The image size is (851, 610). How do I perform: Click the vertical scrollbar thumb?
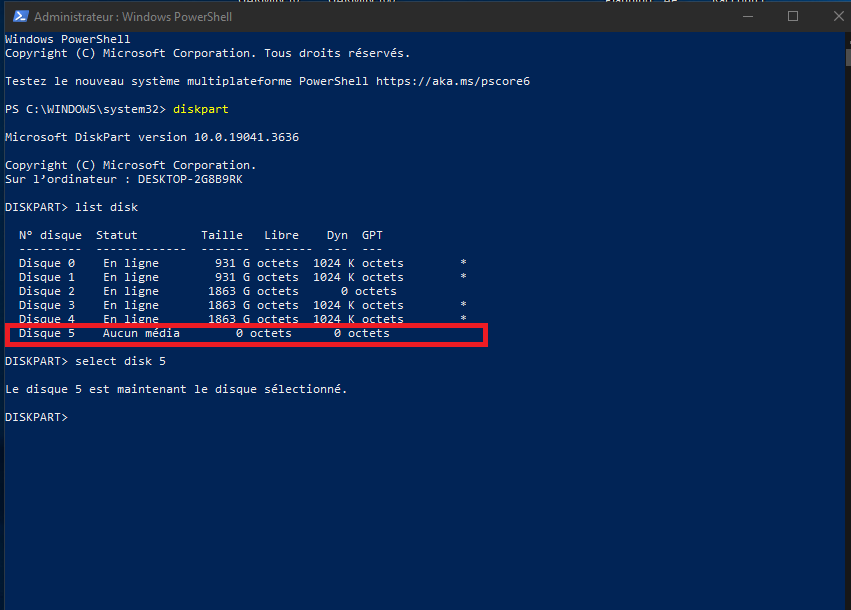pyautogui.click(x=848, y=57)
